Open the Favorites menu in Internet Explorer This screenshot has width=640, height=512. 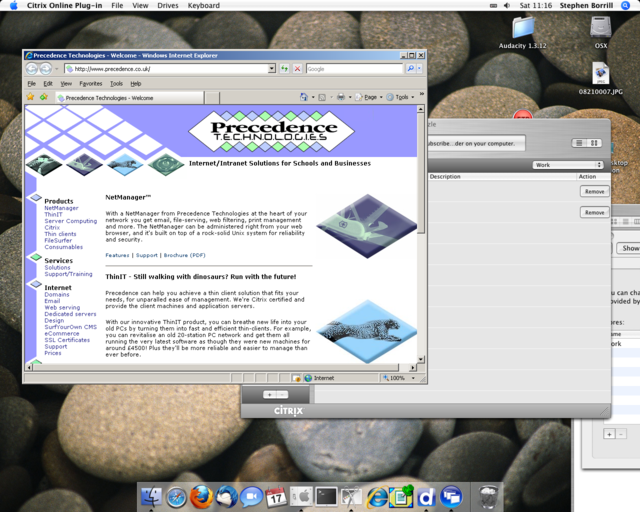(x=90, y=84)
